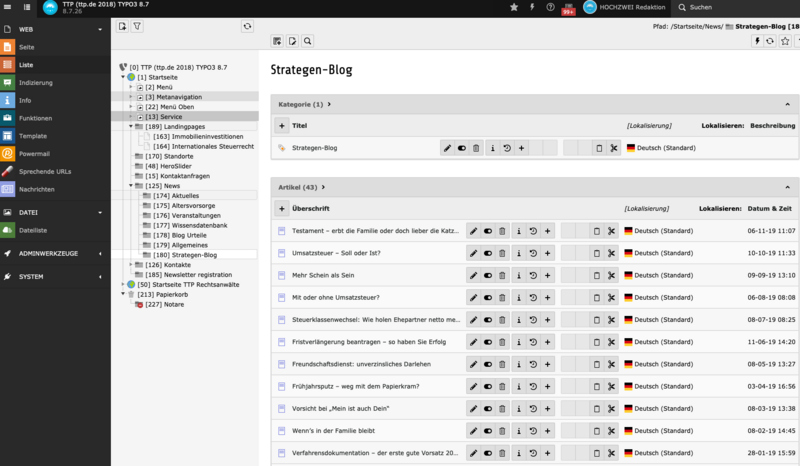Collapse the Artikel (43) table section
The width and height of the screenshot is (800, 466).
786,187
